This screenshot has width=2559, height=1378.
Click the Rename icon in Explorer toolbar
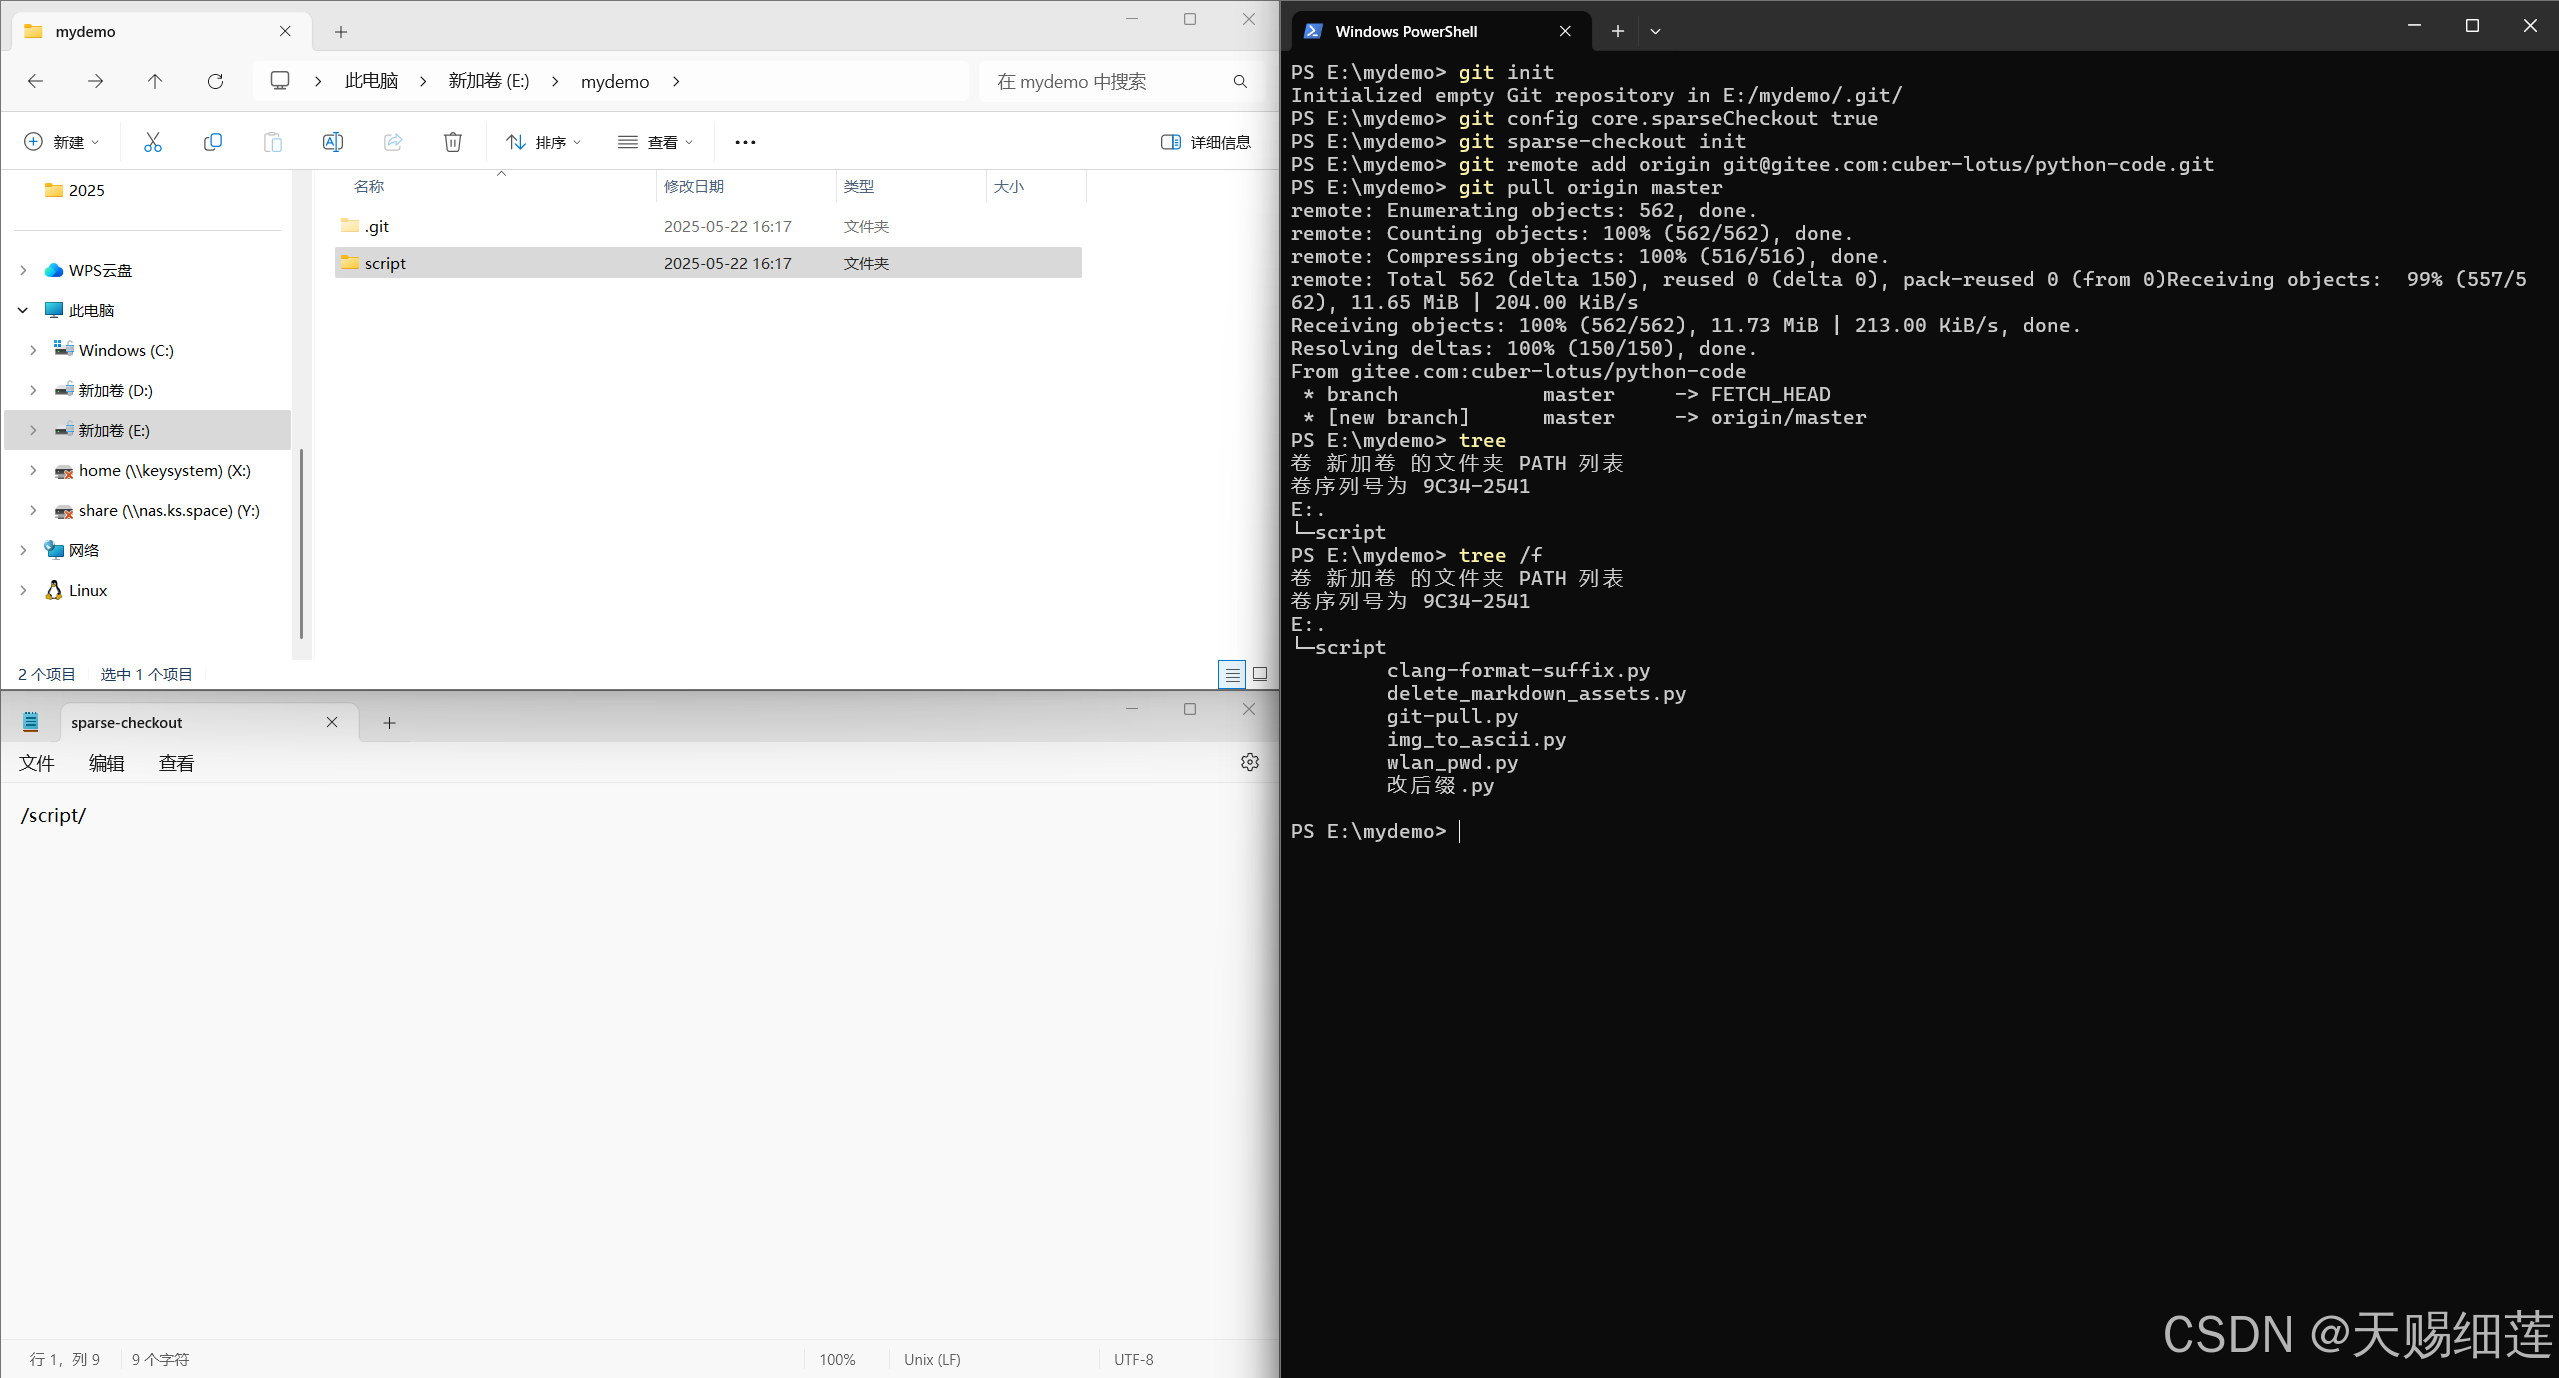(333, 142)
